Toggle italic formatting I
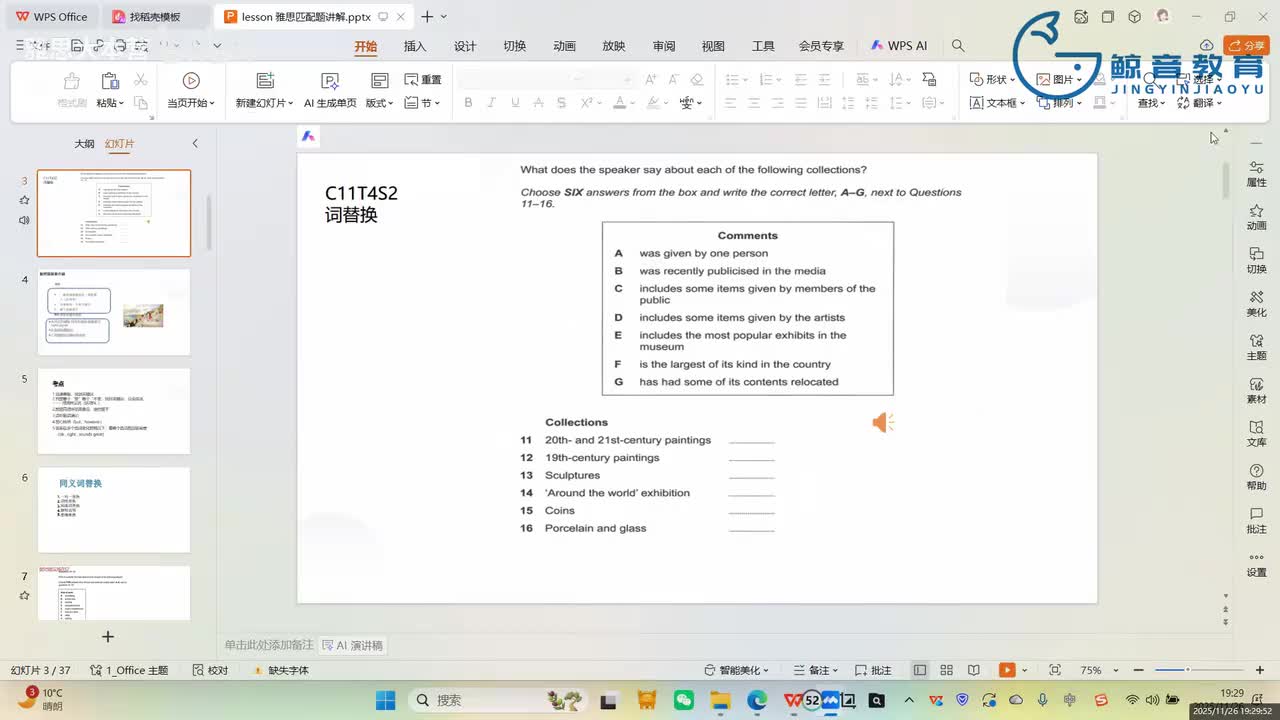 point(491,103)
